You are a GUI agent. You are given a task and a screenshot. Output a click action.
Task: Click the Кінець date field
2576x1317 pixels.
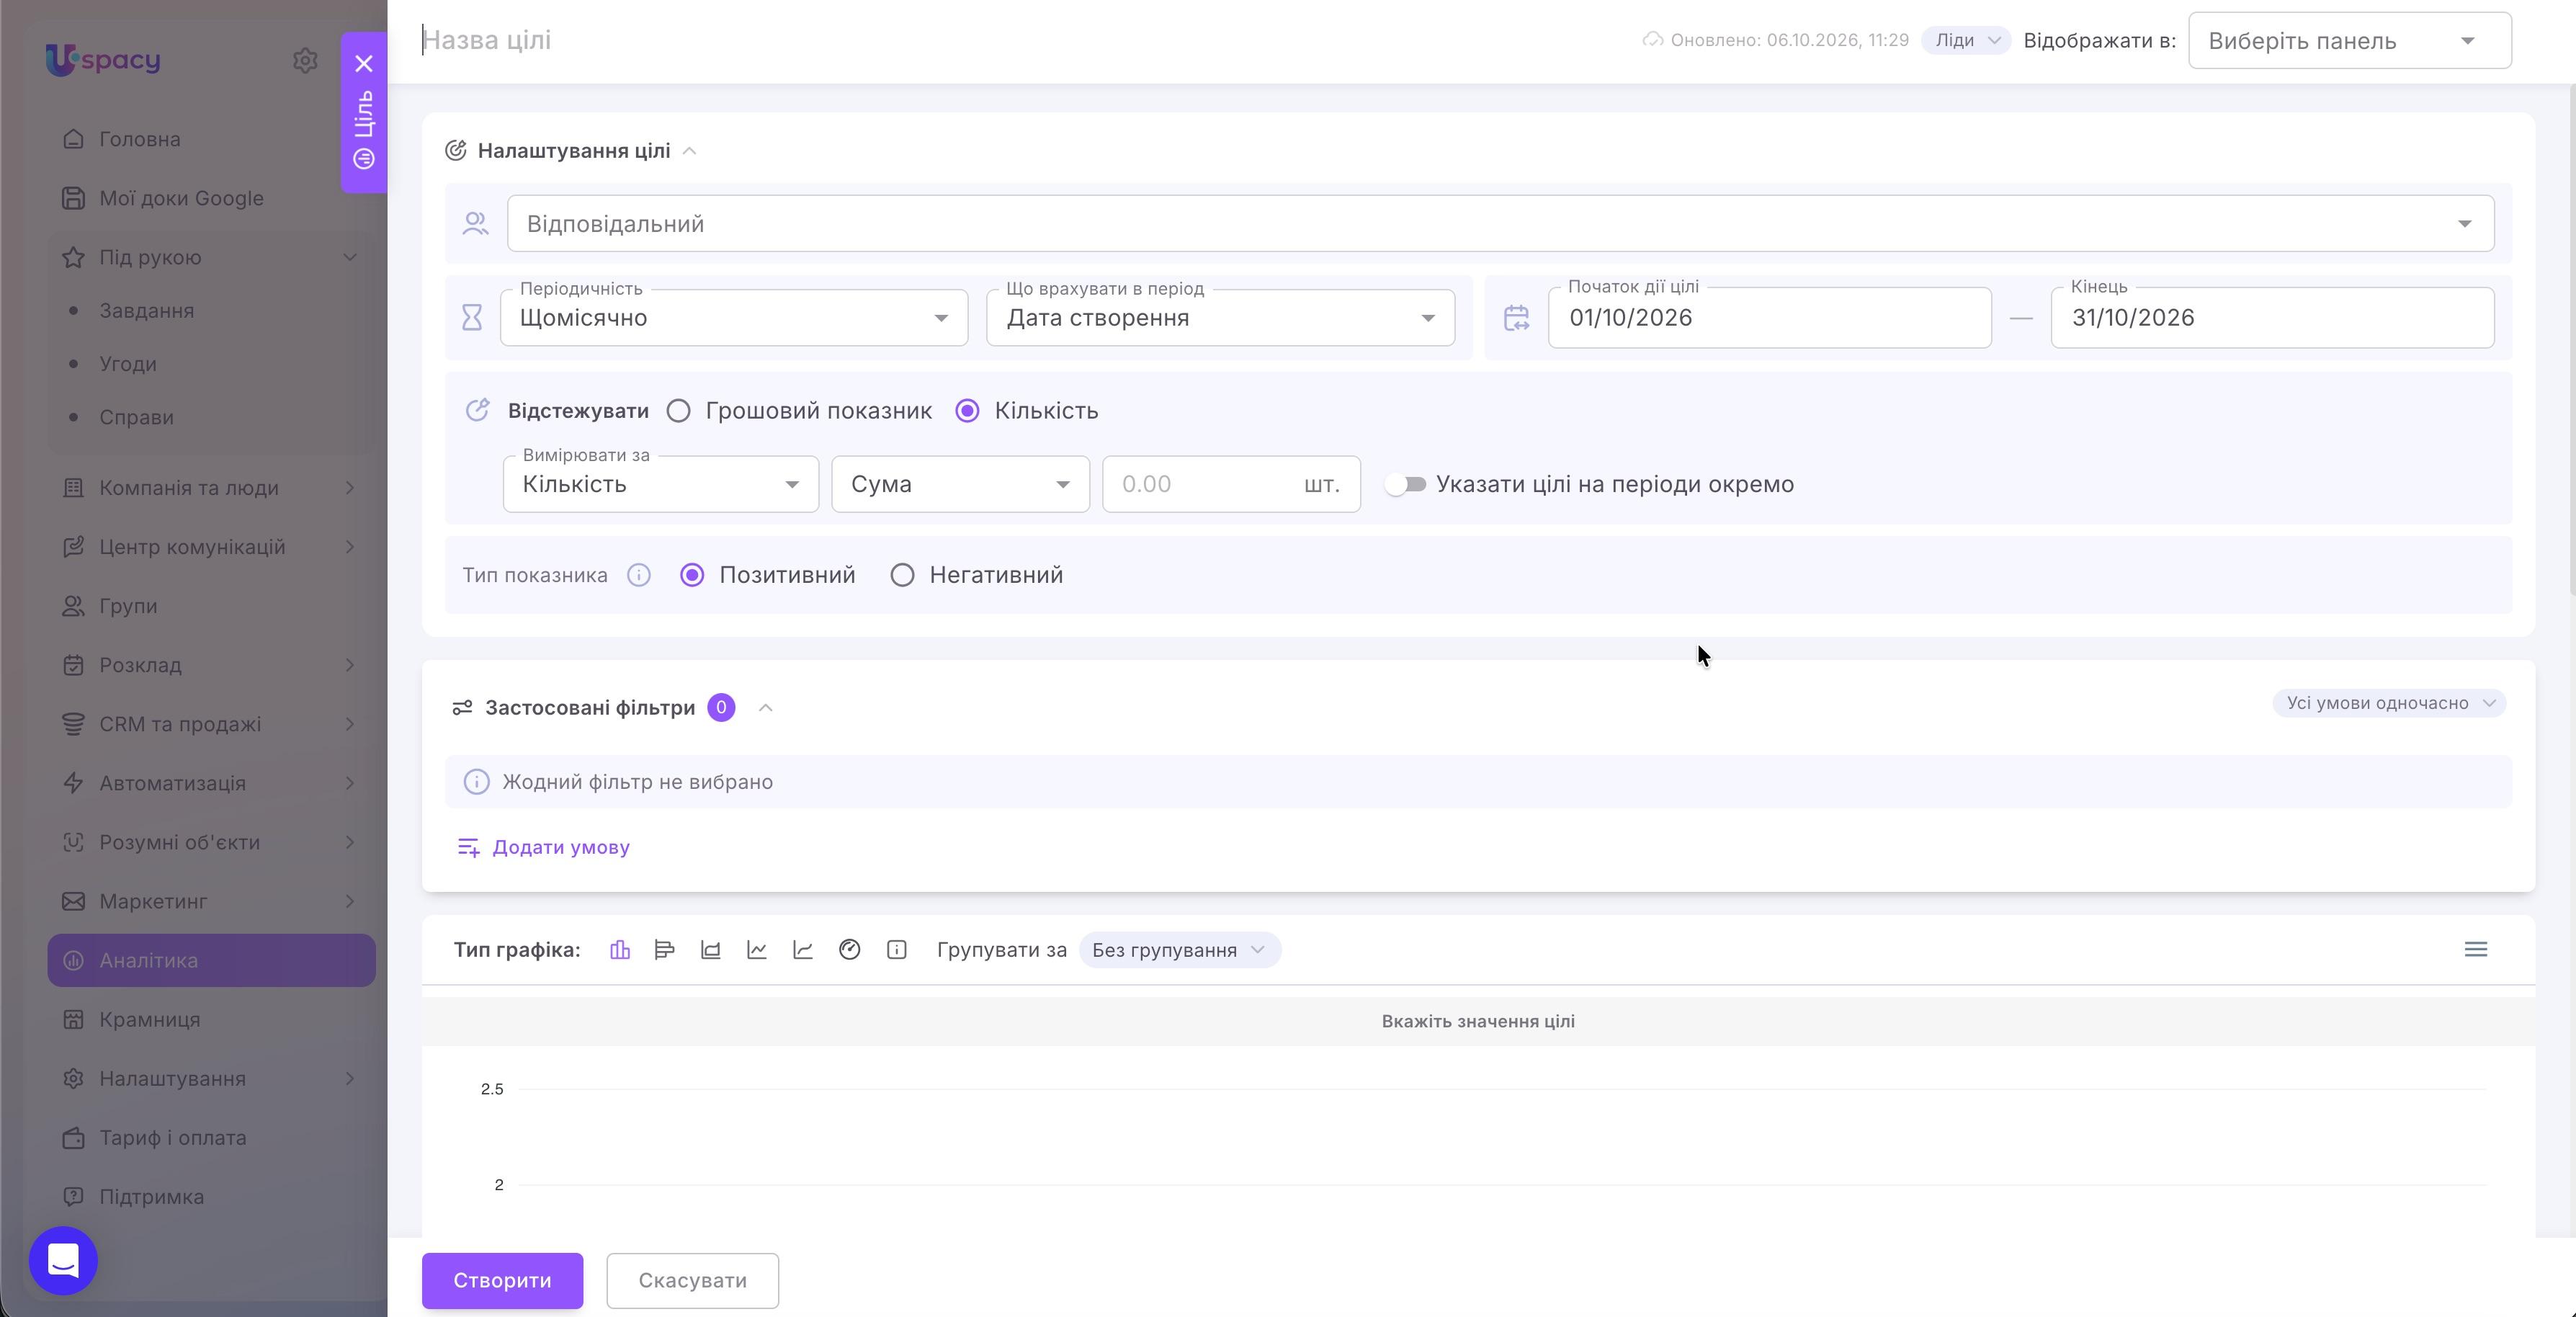pyautogui.click(x=2272, y=318)
